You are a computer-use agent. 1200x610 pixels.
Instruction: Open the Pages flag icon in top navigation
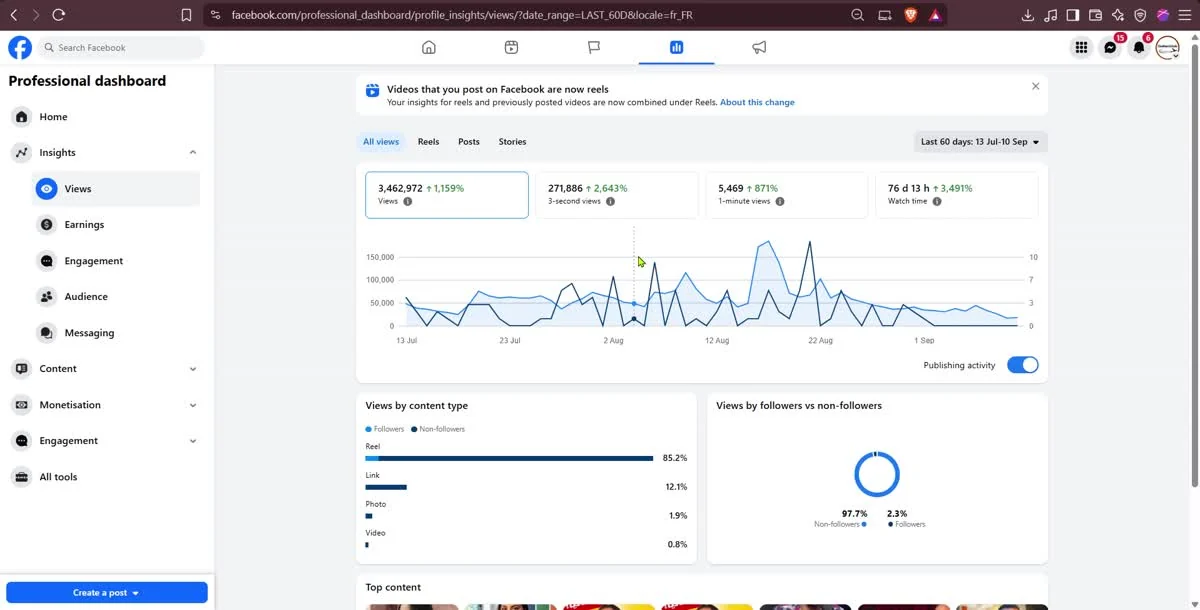(x=594, y=47)
